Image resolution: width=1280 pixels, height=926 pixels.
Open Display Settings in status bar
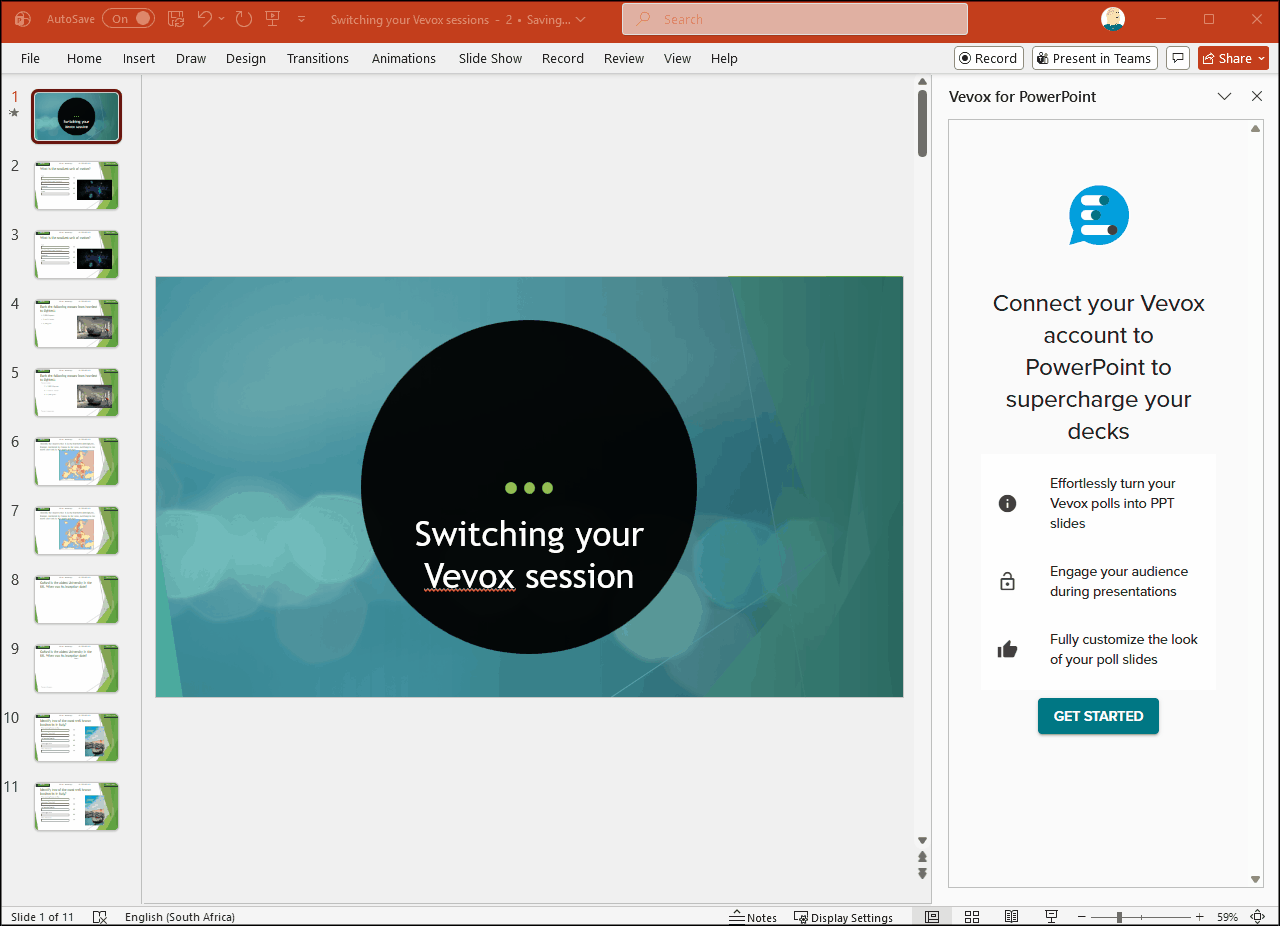coord(843,917)
